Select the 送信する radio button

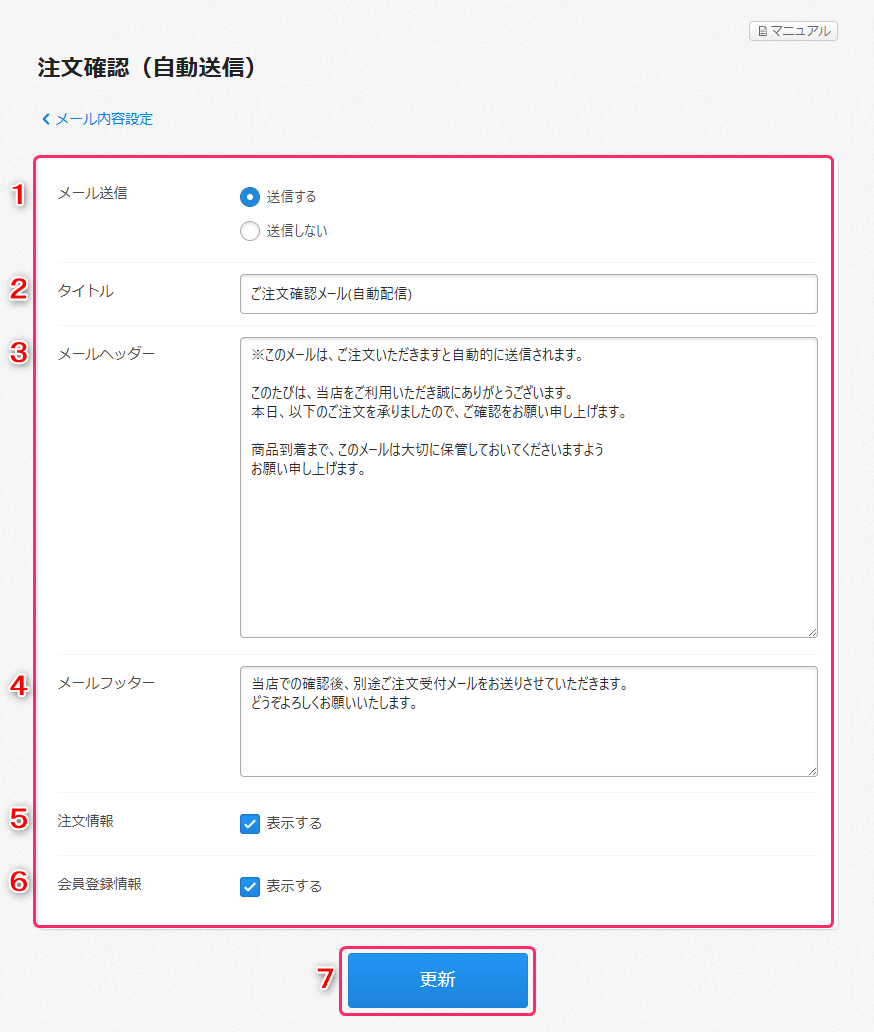click(x=250, y=196)
